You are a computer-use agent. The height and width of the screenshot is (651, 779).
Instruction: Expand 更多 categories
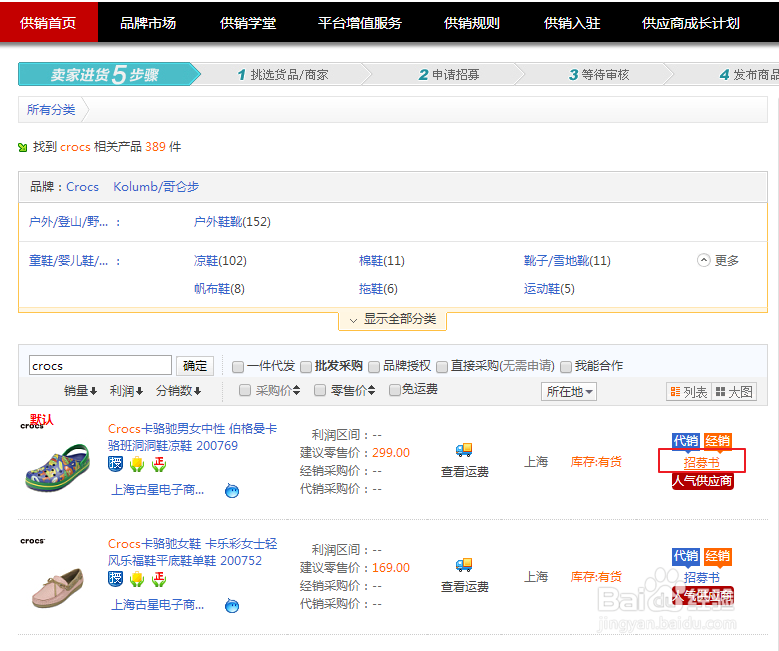(718, 260)
